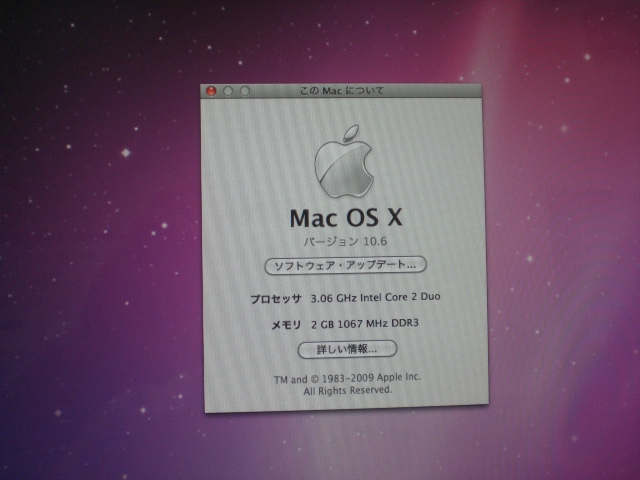Click the バージョン 10.6 version text
Viewport: 640px width, 480px height.
click(x=345, y=242)
